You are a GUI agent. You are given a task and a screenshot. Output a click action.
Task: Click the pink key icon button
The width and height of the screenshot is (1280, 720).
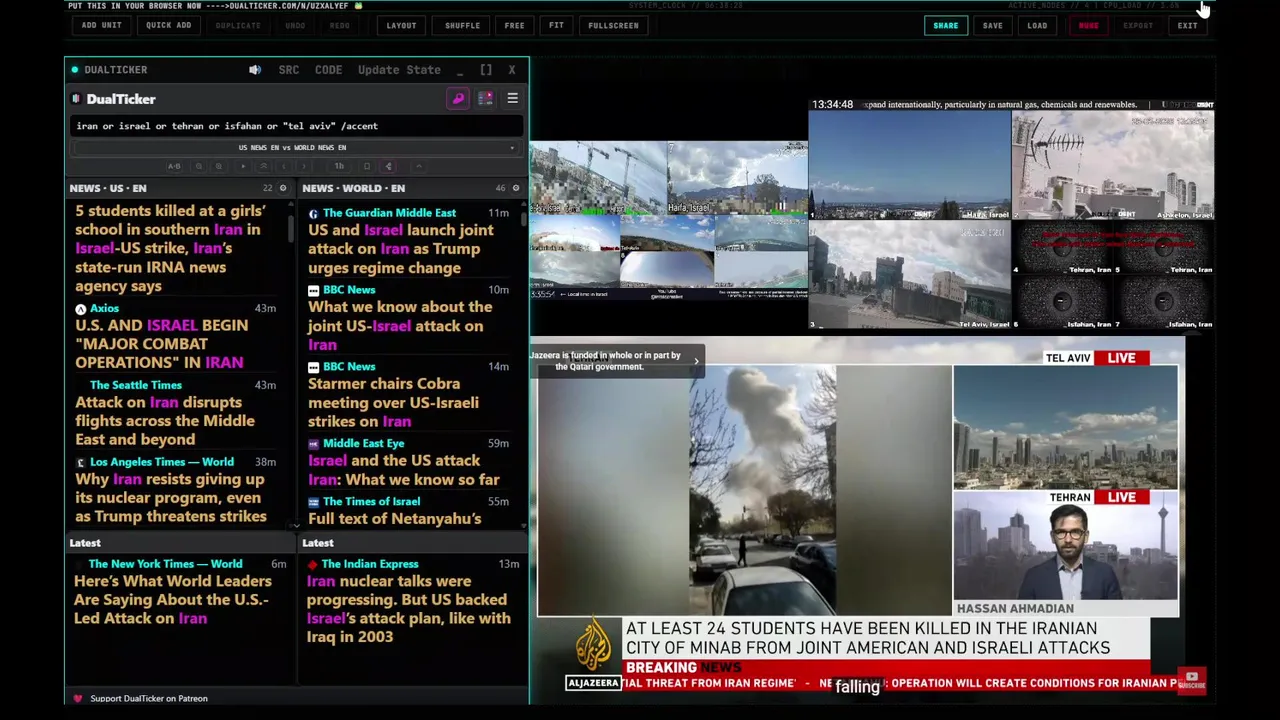[x=458, y=99]
